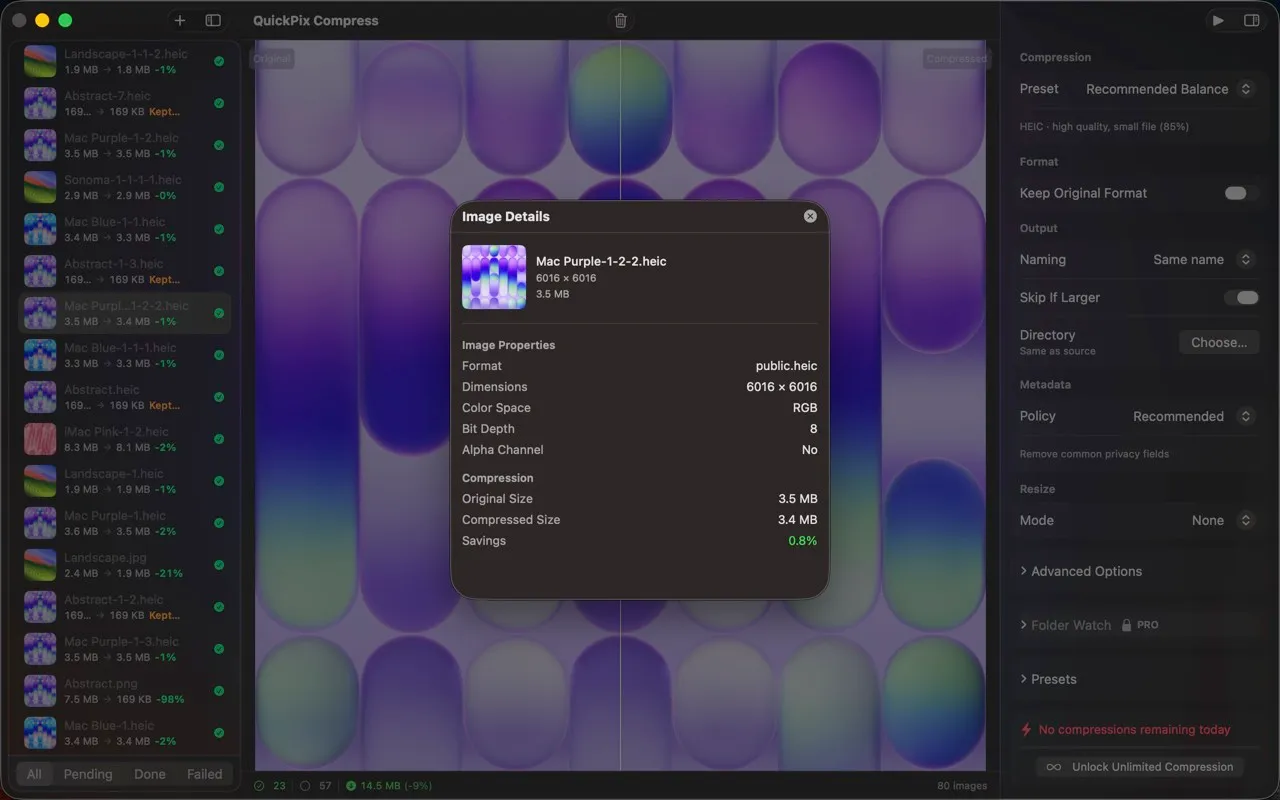The width and height of the screenshot is (1280, 800).
Task: Click the completed count icon showing 23
Action: 260,786
